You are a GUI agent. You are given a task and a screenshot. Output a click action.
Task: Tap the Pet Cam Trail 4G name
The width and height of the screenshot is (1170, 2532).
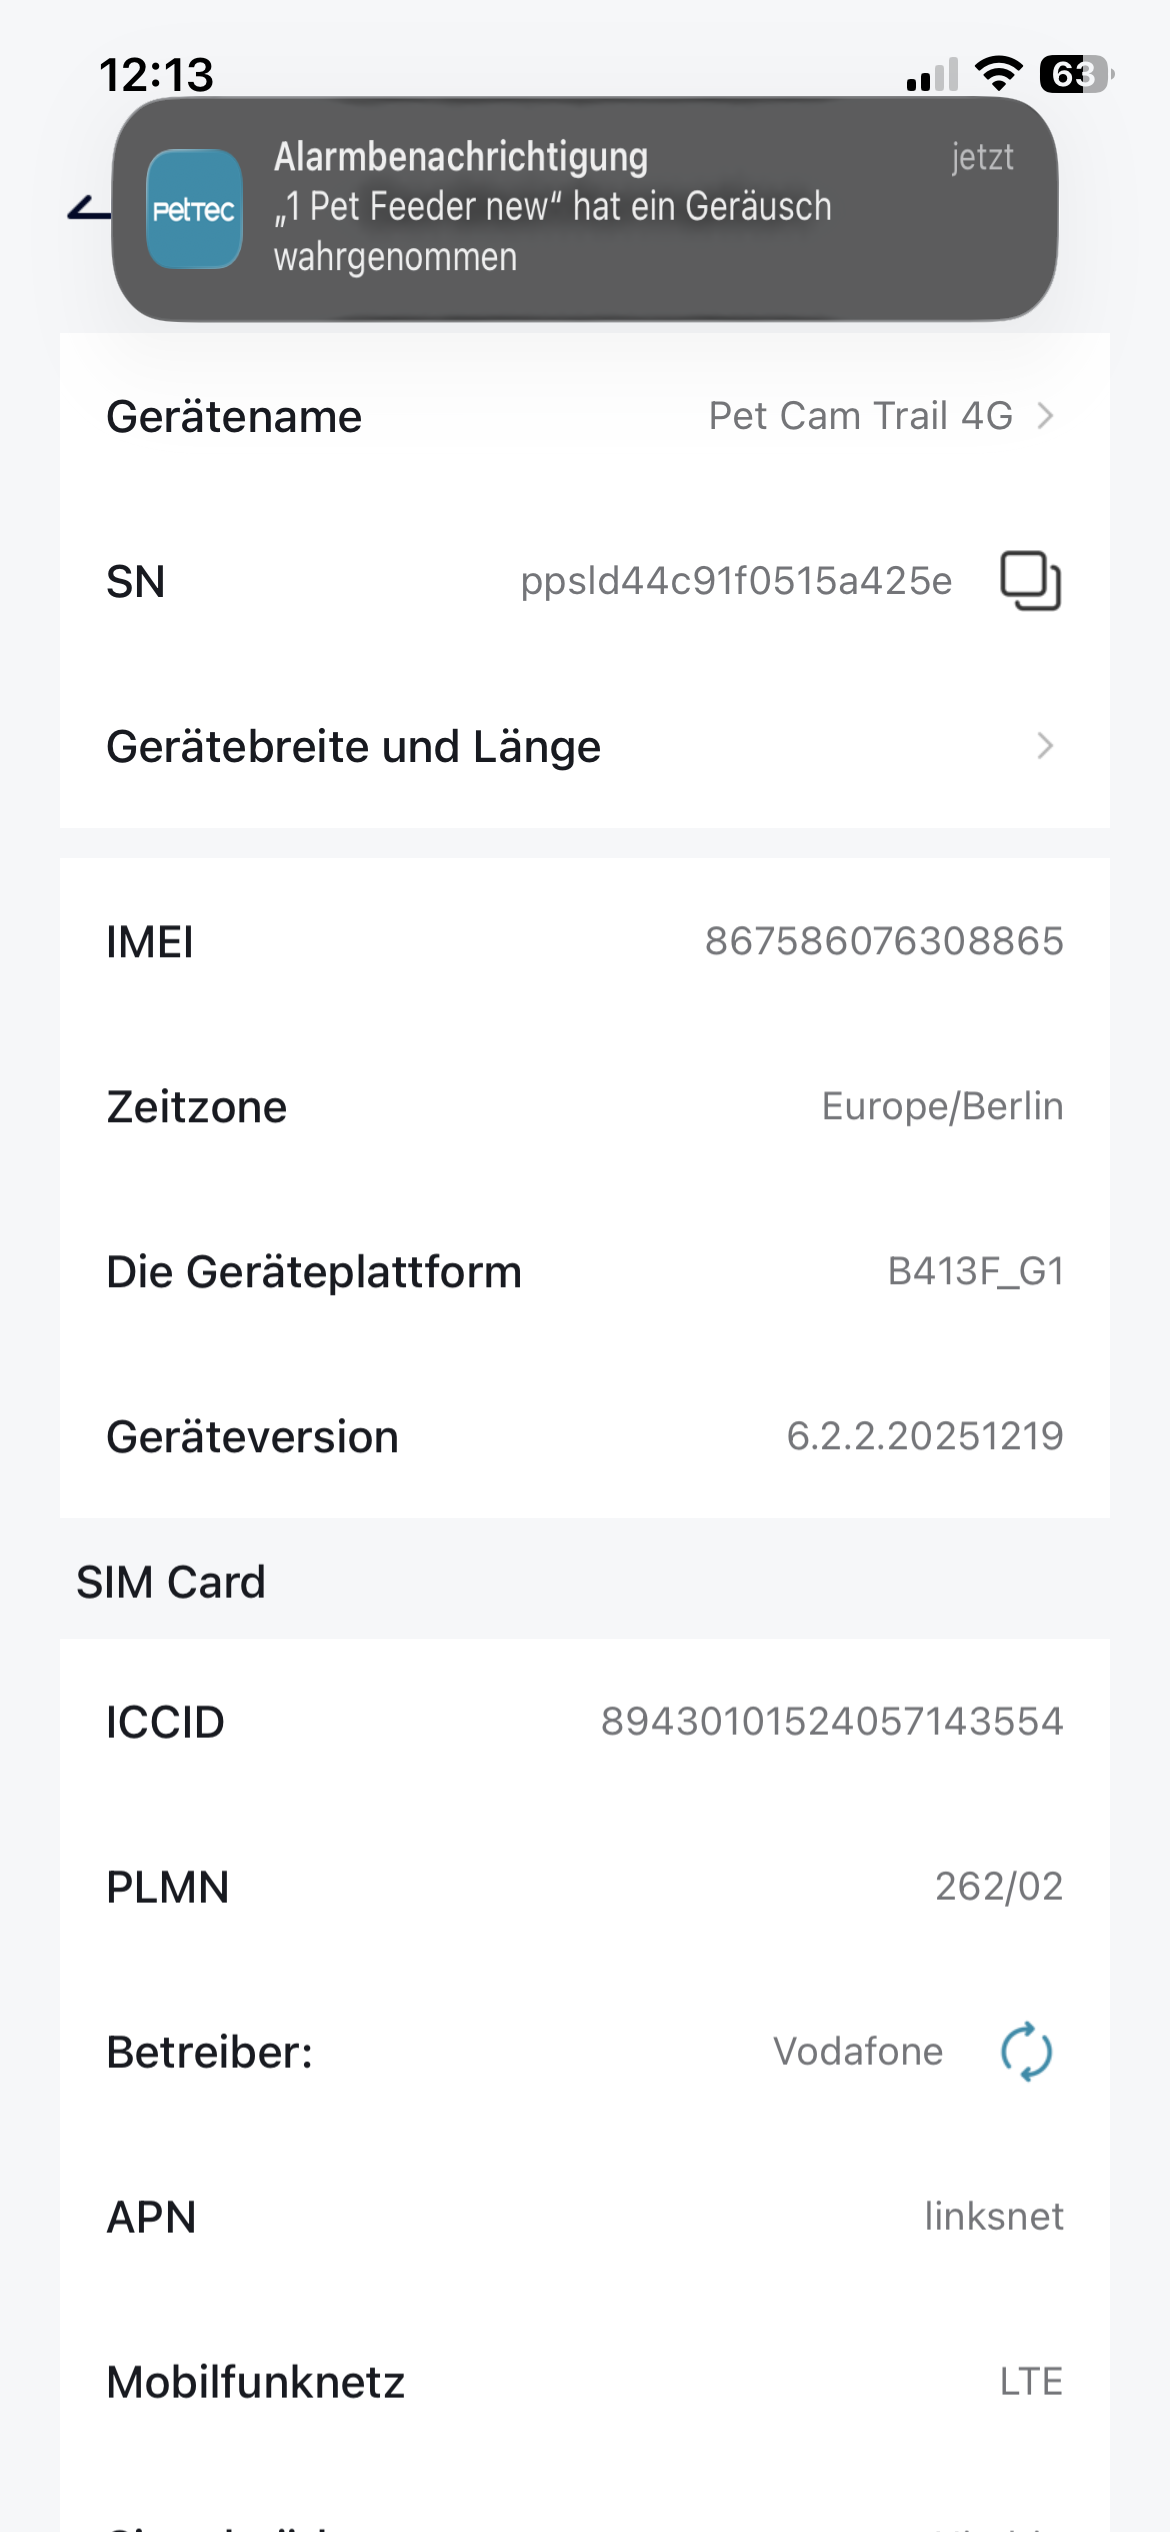(860, 416)
